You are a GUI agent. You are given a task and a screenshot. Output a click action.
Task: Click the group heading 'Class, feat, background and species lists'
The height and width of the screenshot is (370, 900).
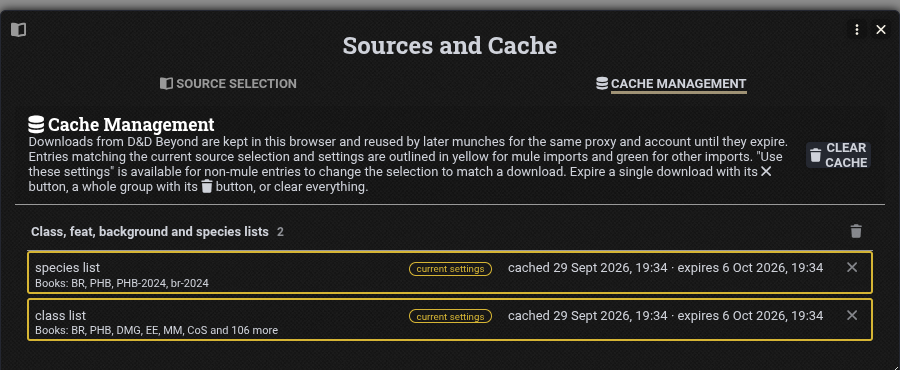[150, 232]
